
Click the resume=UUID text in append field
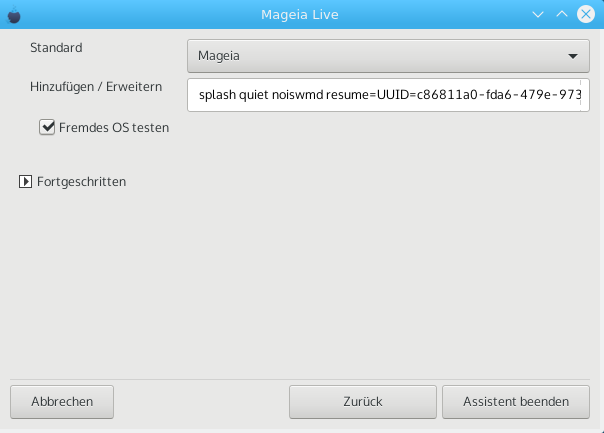click(350, 95)
